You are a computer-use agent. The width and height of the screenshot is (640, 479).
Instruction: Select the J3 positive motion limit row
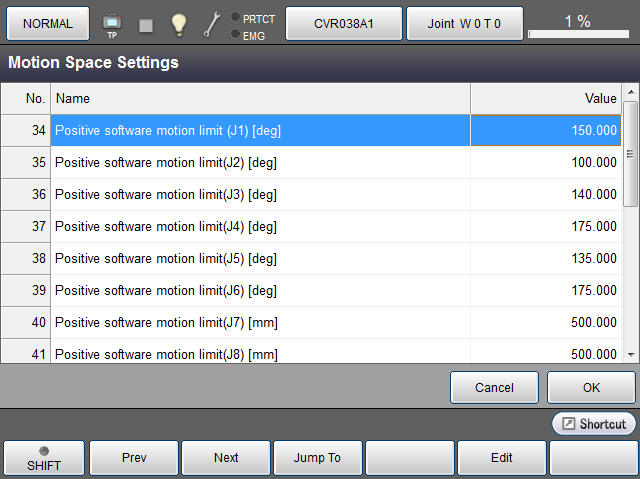(x=260, y=195)
